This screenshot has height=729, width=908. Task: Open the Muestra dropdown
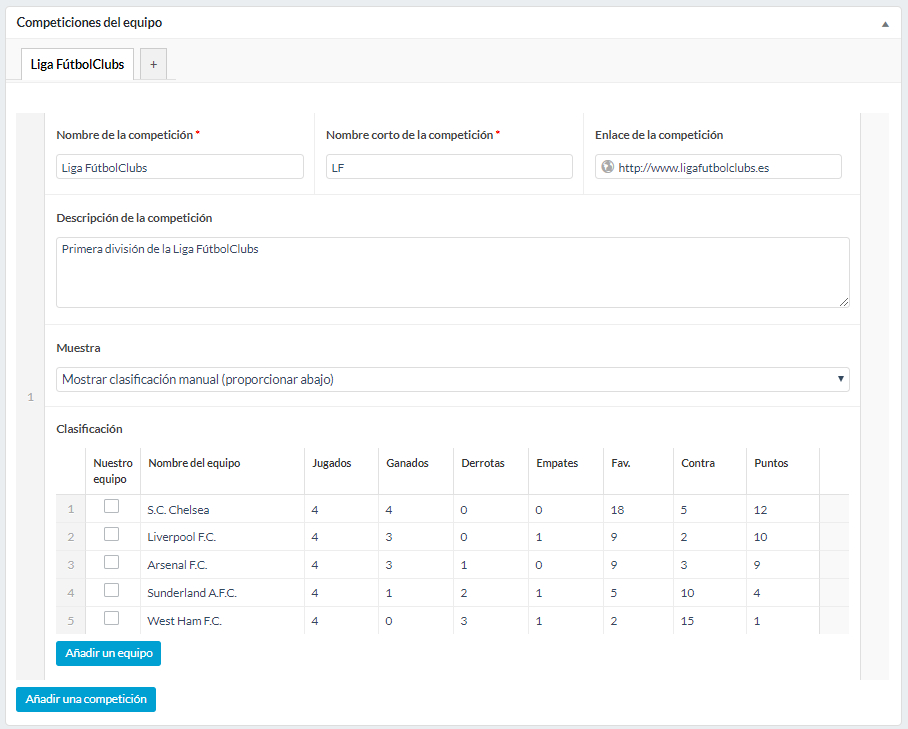coord(452,379)
